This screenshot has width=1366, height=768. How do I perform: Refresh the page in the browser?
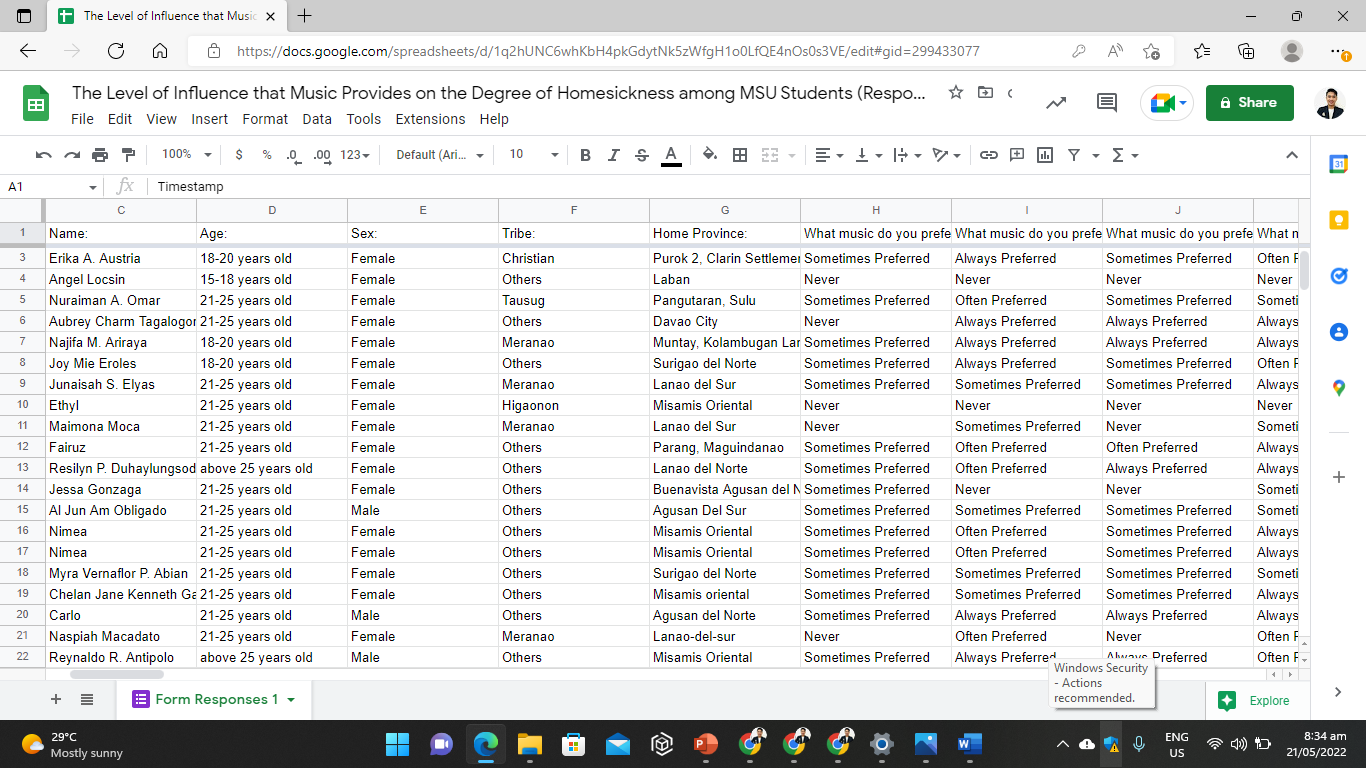coord(115,51)
